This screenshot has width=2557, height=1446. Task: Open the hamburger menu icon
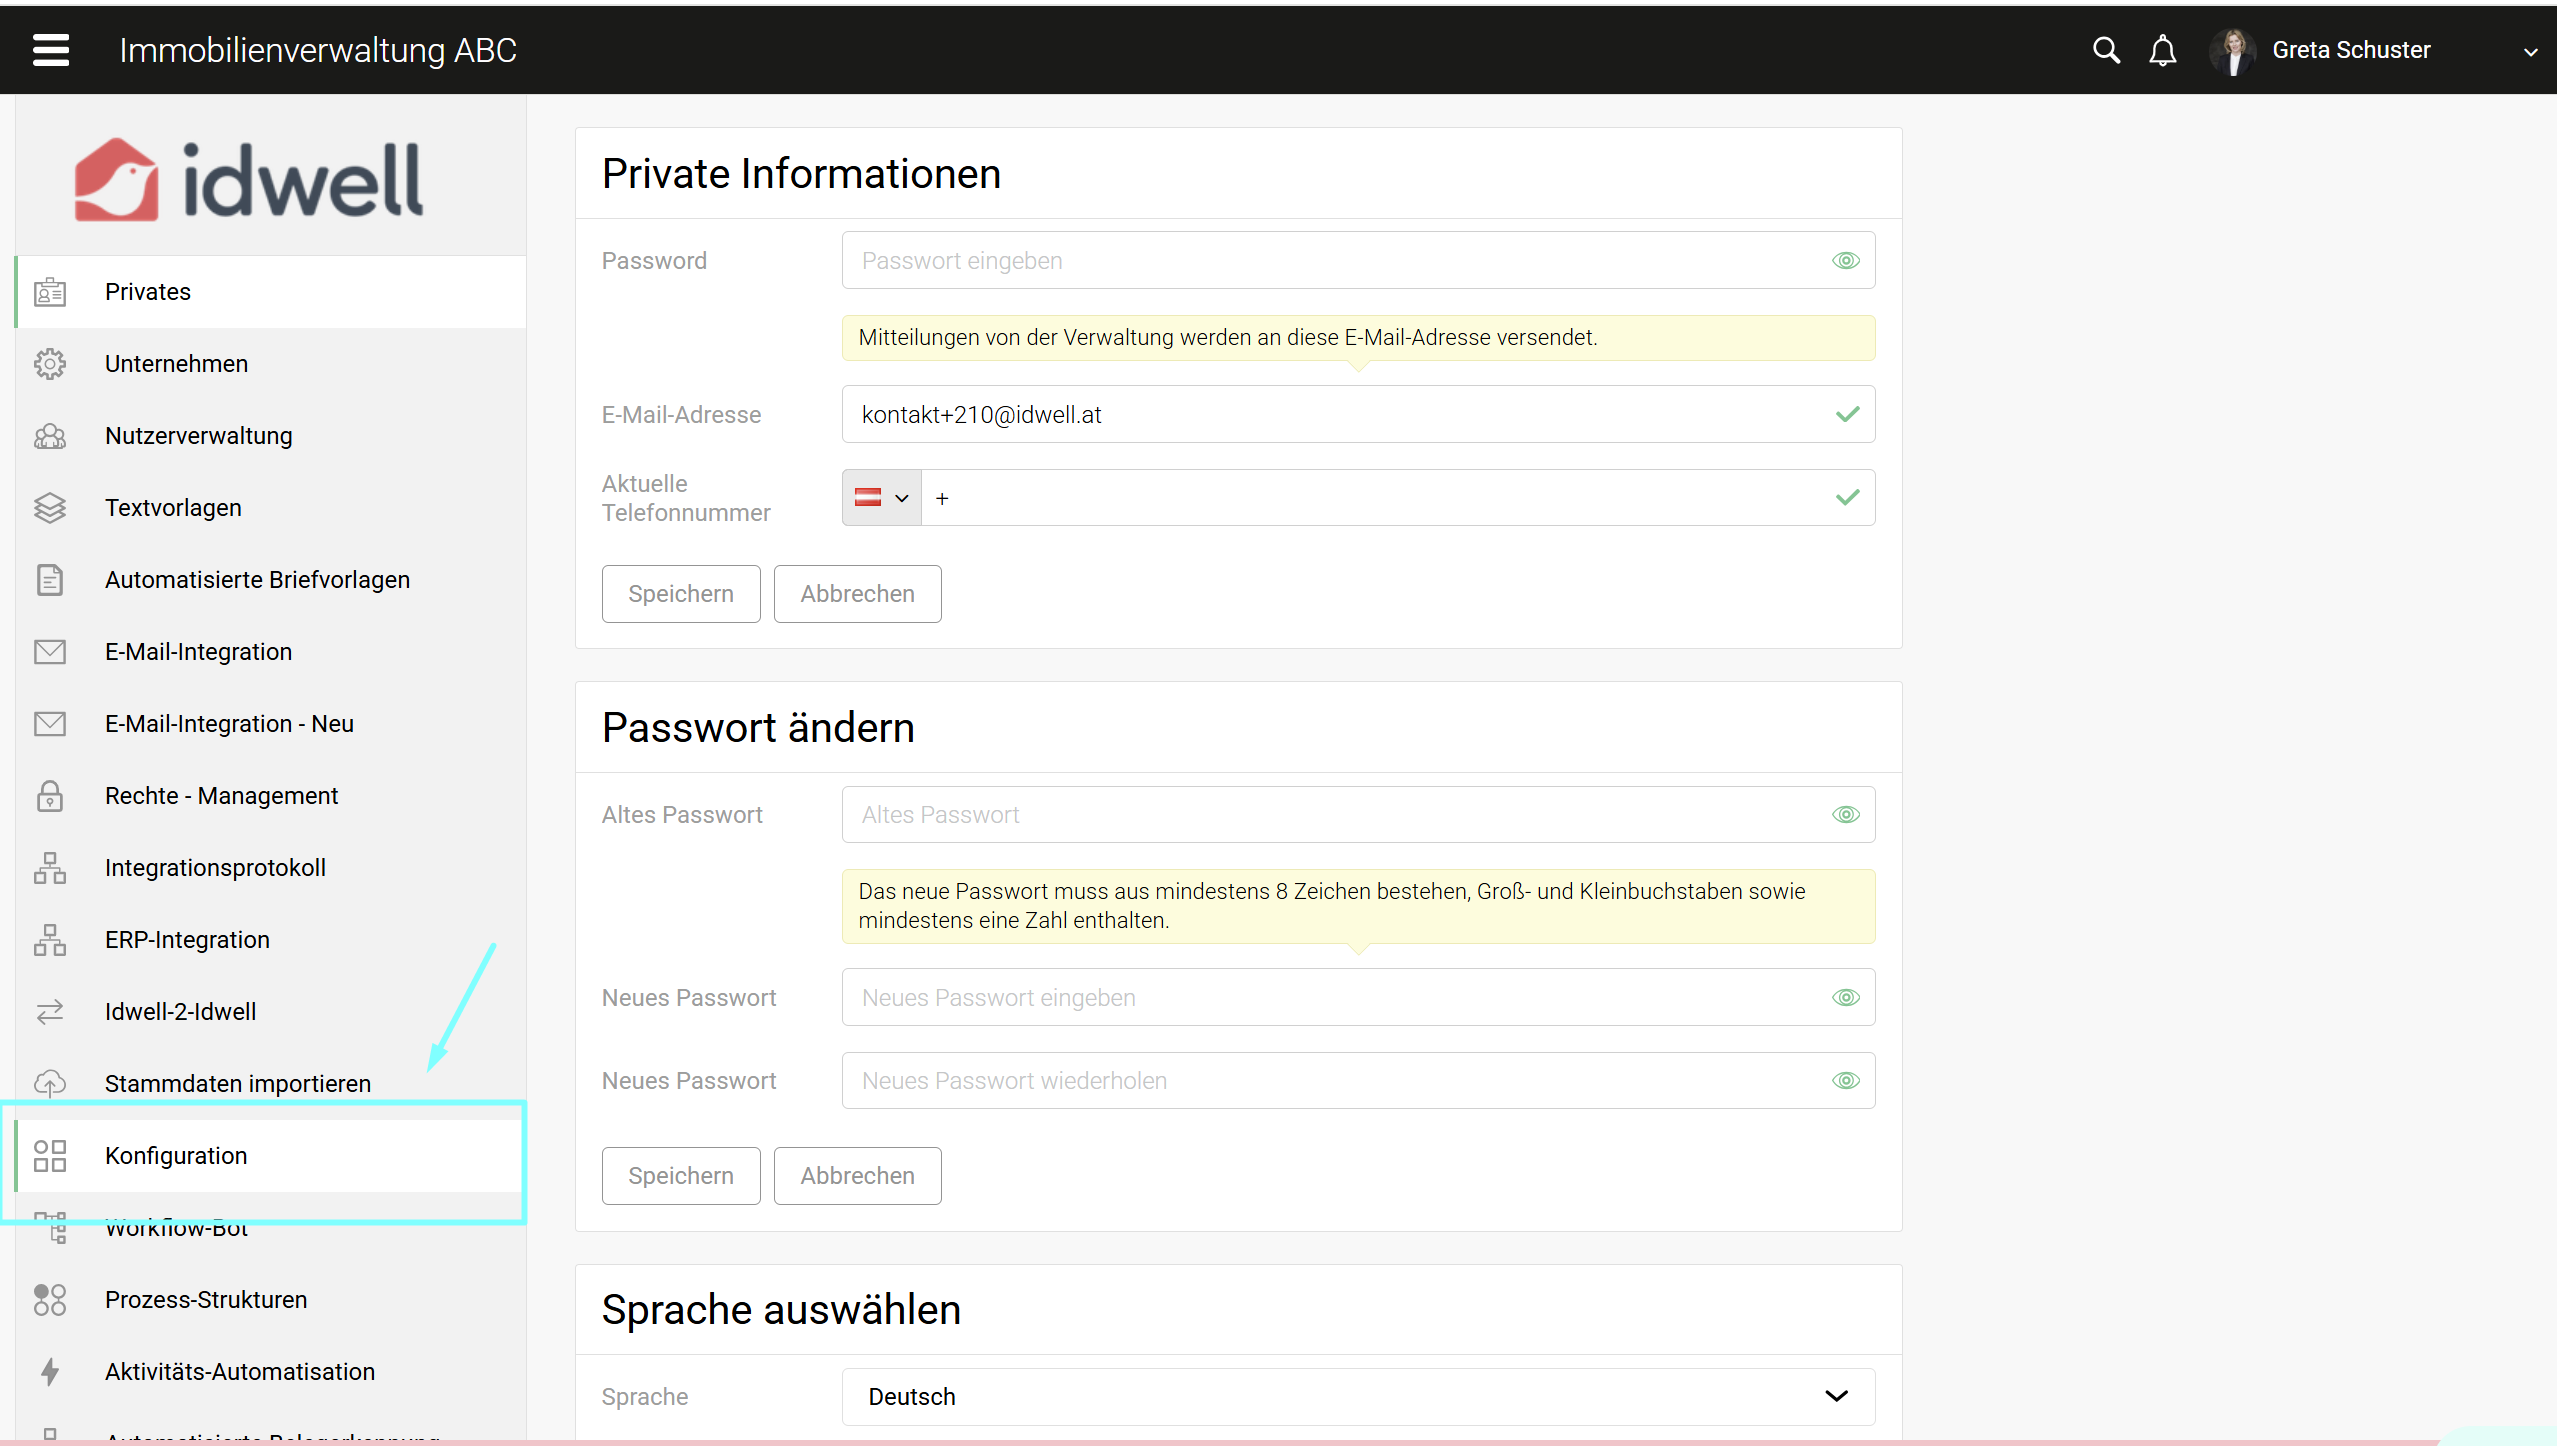point(50,50)
